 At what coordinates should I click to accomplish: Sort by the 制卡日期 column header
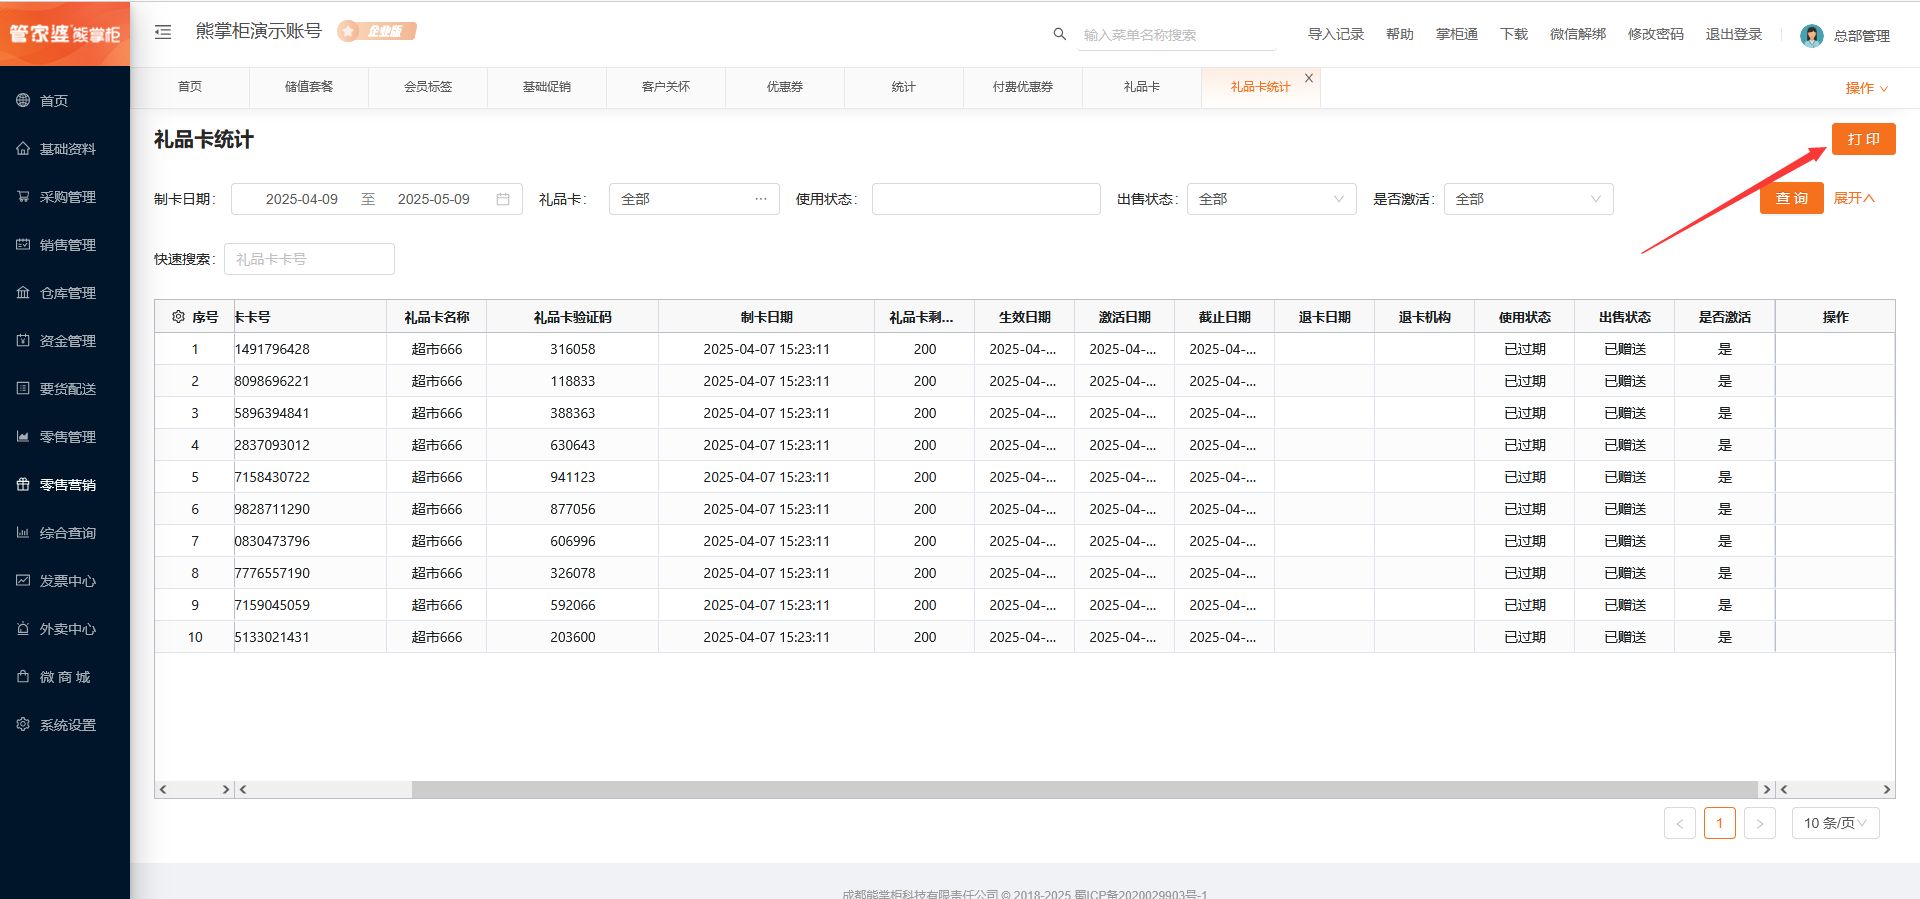[x=767, y=317]
